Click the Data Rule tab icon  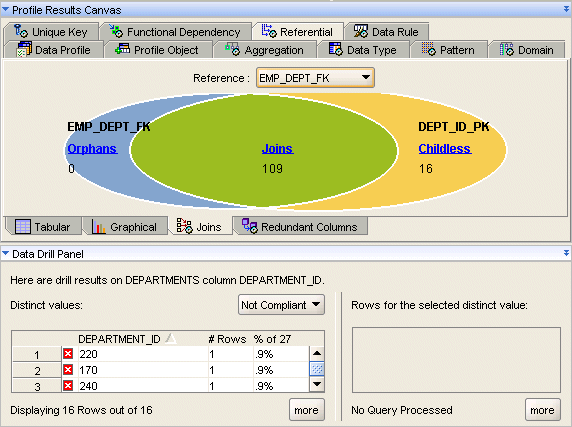[360, 31]
